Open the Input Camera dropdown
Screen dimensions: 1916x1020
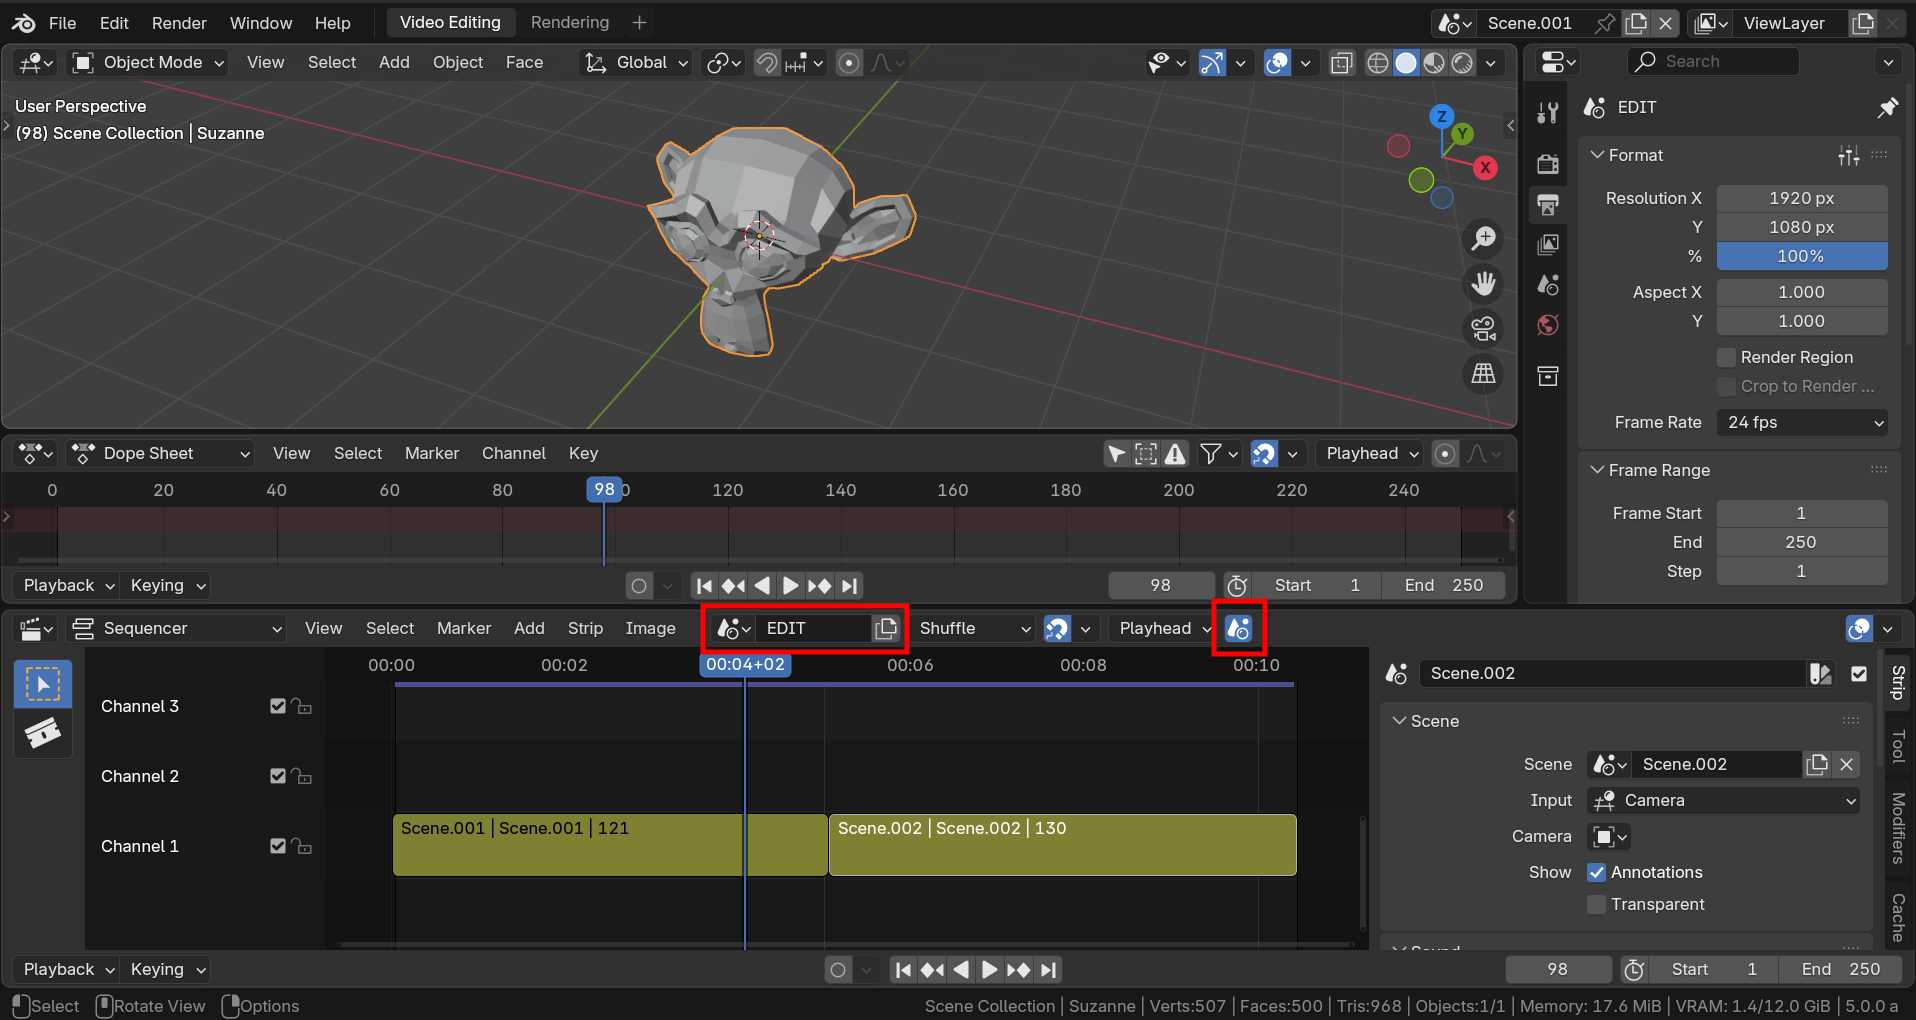click(x=1723, y=800)
